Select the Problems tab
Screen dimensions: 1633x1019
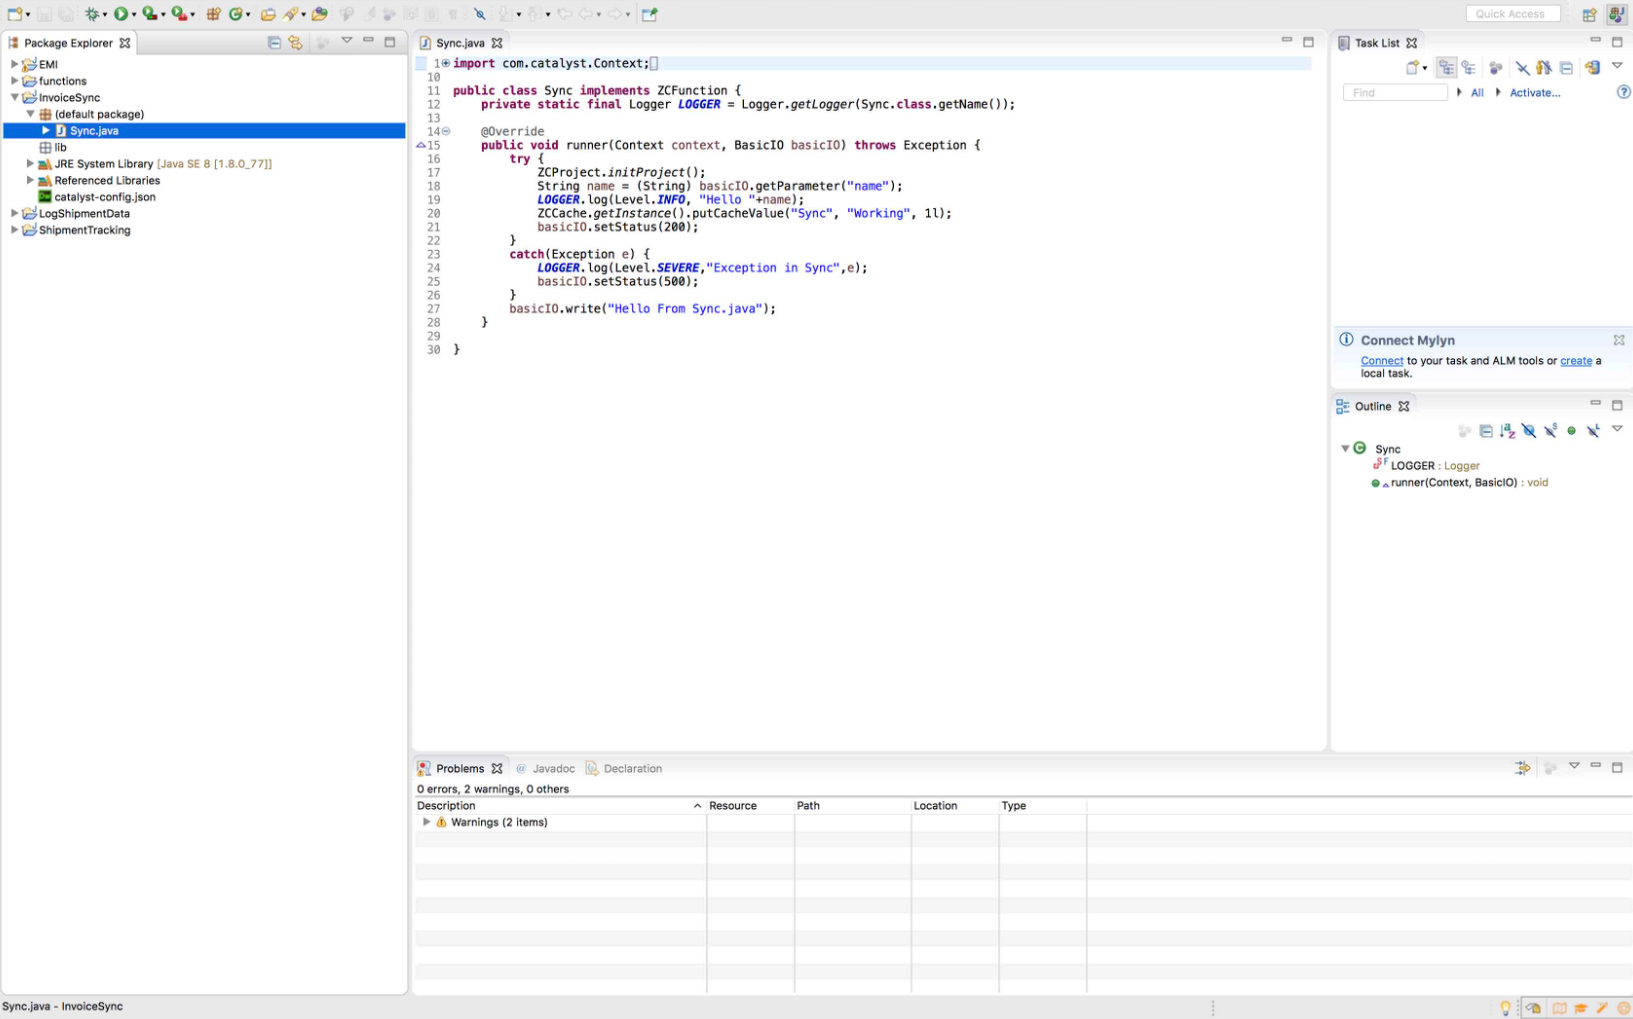coord(459,769)
